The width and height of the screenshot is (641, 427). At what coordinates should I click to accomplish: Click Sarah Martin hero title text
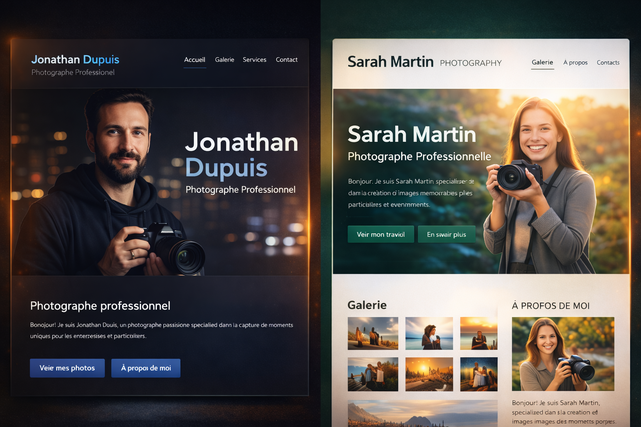[x=412, y=134]
